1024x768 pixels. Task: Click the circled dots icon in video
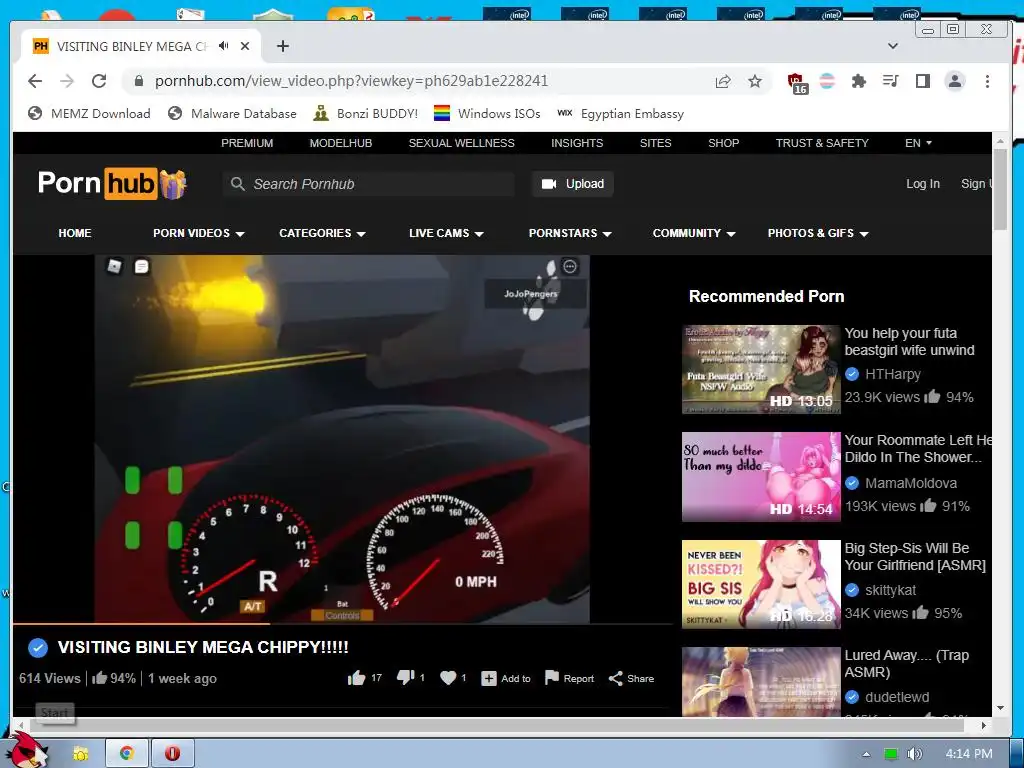point(570,266)
